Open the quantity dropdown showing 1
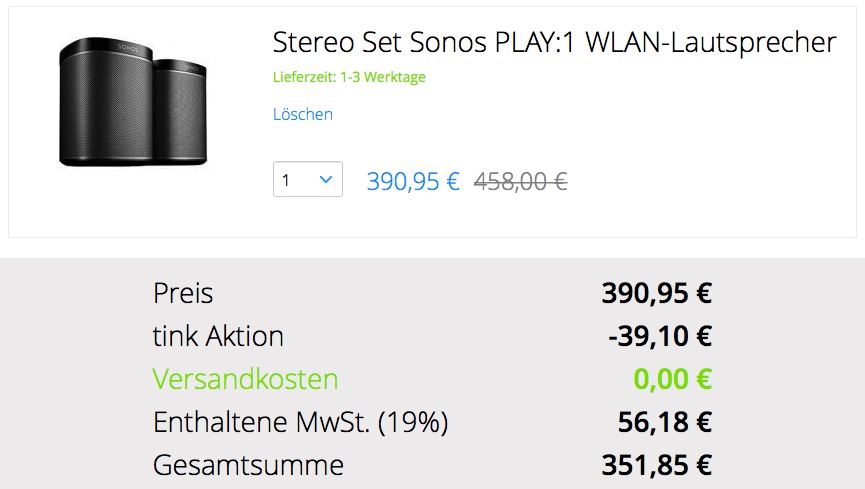The height and width of the screenshot is (489, 865). pos(307,180)
